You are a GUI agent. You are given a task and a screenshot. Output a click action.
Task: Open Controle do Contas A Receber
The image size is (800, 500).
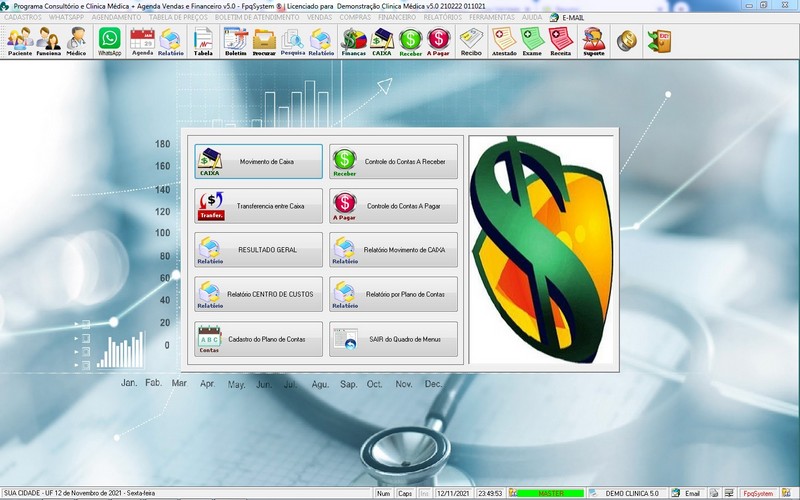click(393, 161)
